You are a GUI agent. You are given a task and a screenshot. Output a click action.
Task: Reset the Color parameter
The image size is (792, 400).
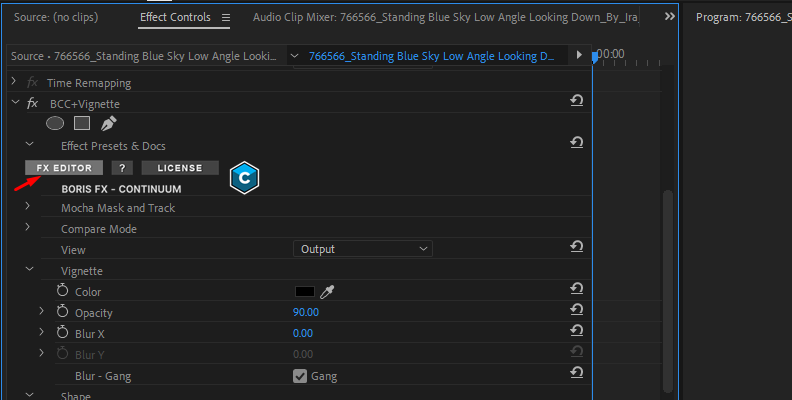click(x=576, y=288)
